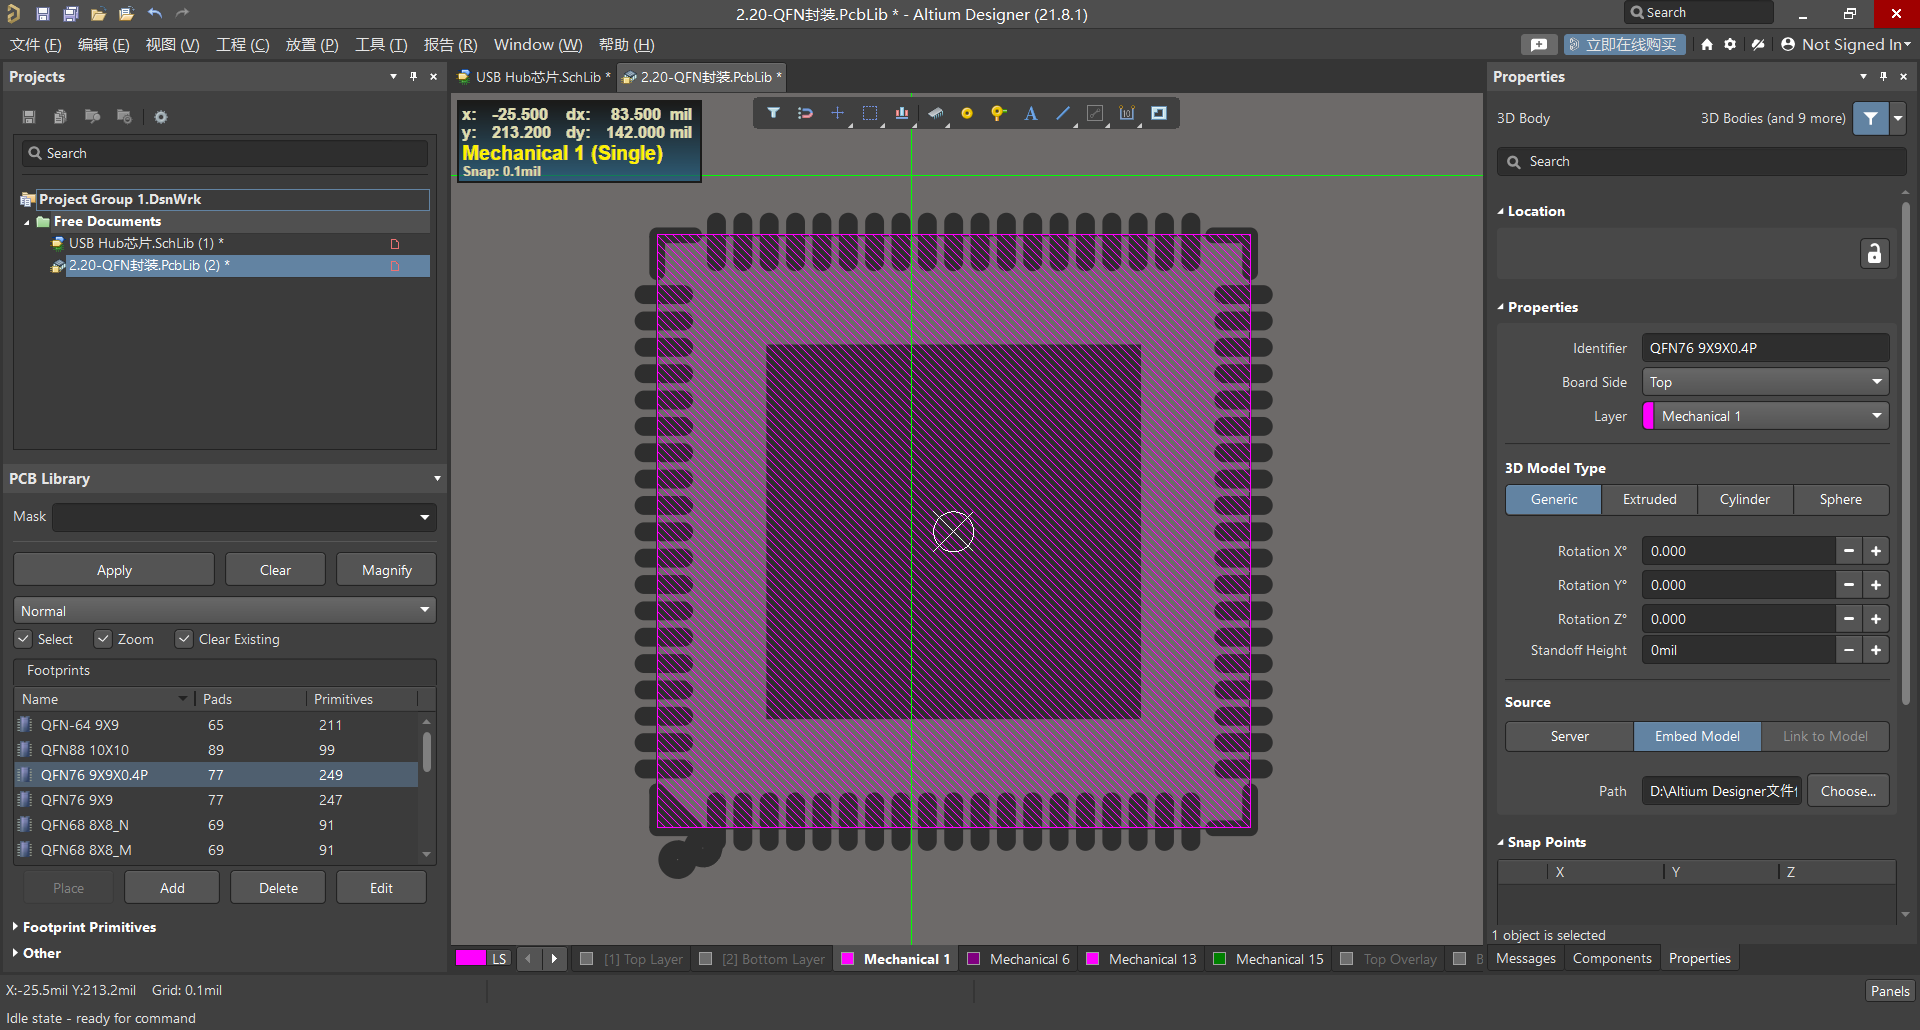Open the Board Side dropdown
Image resolution: width=1920 pixels, height=1030 pixels.
click(x=1765, y=382)
